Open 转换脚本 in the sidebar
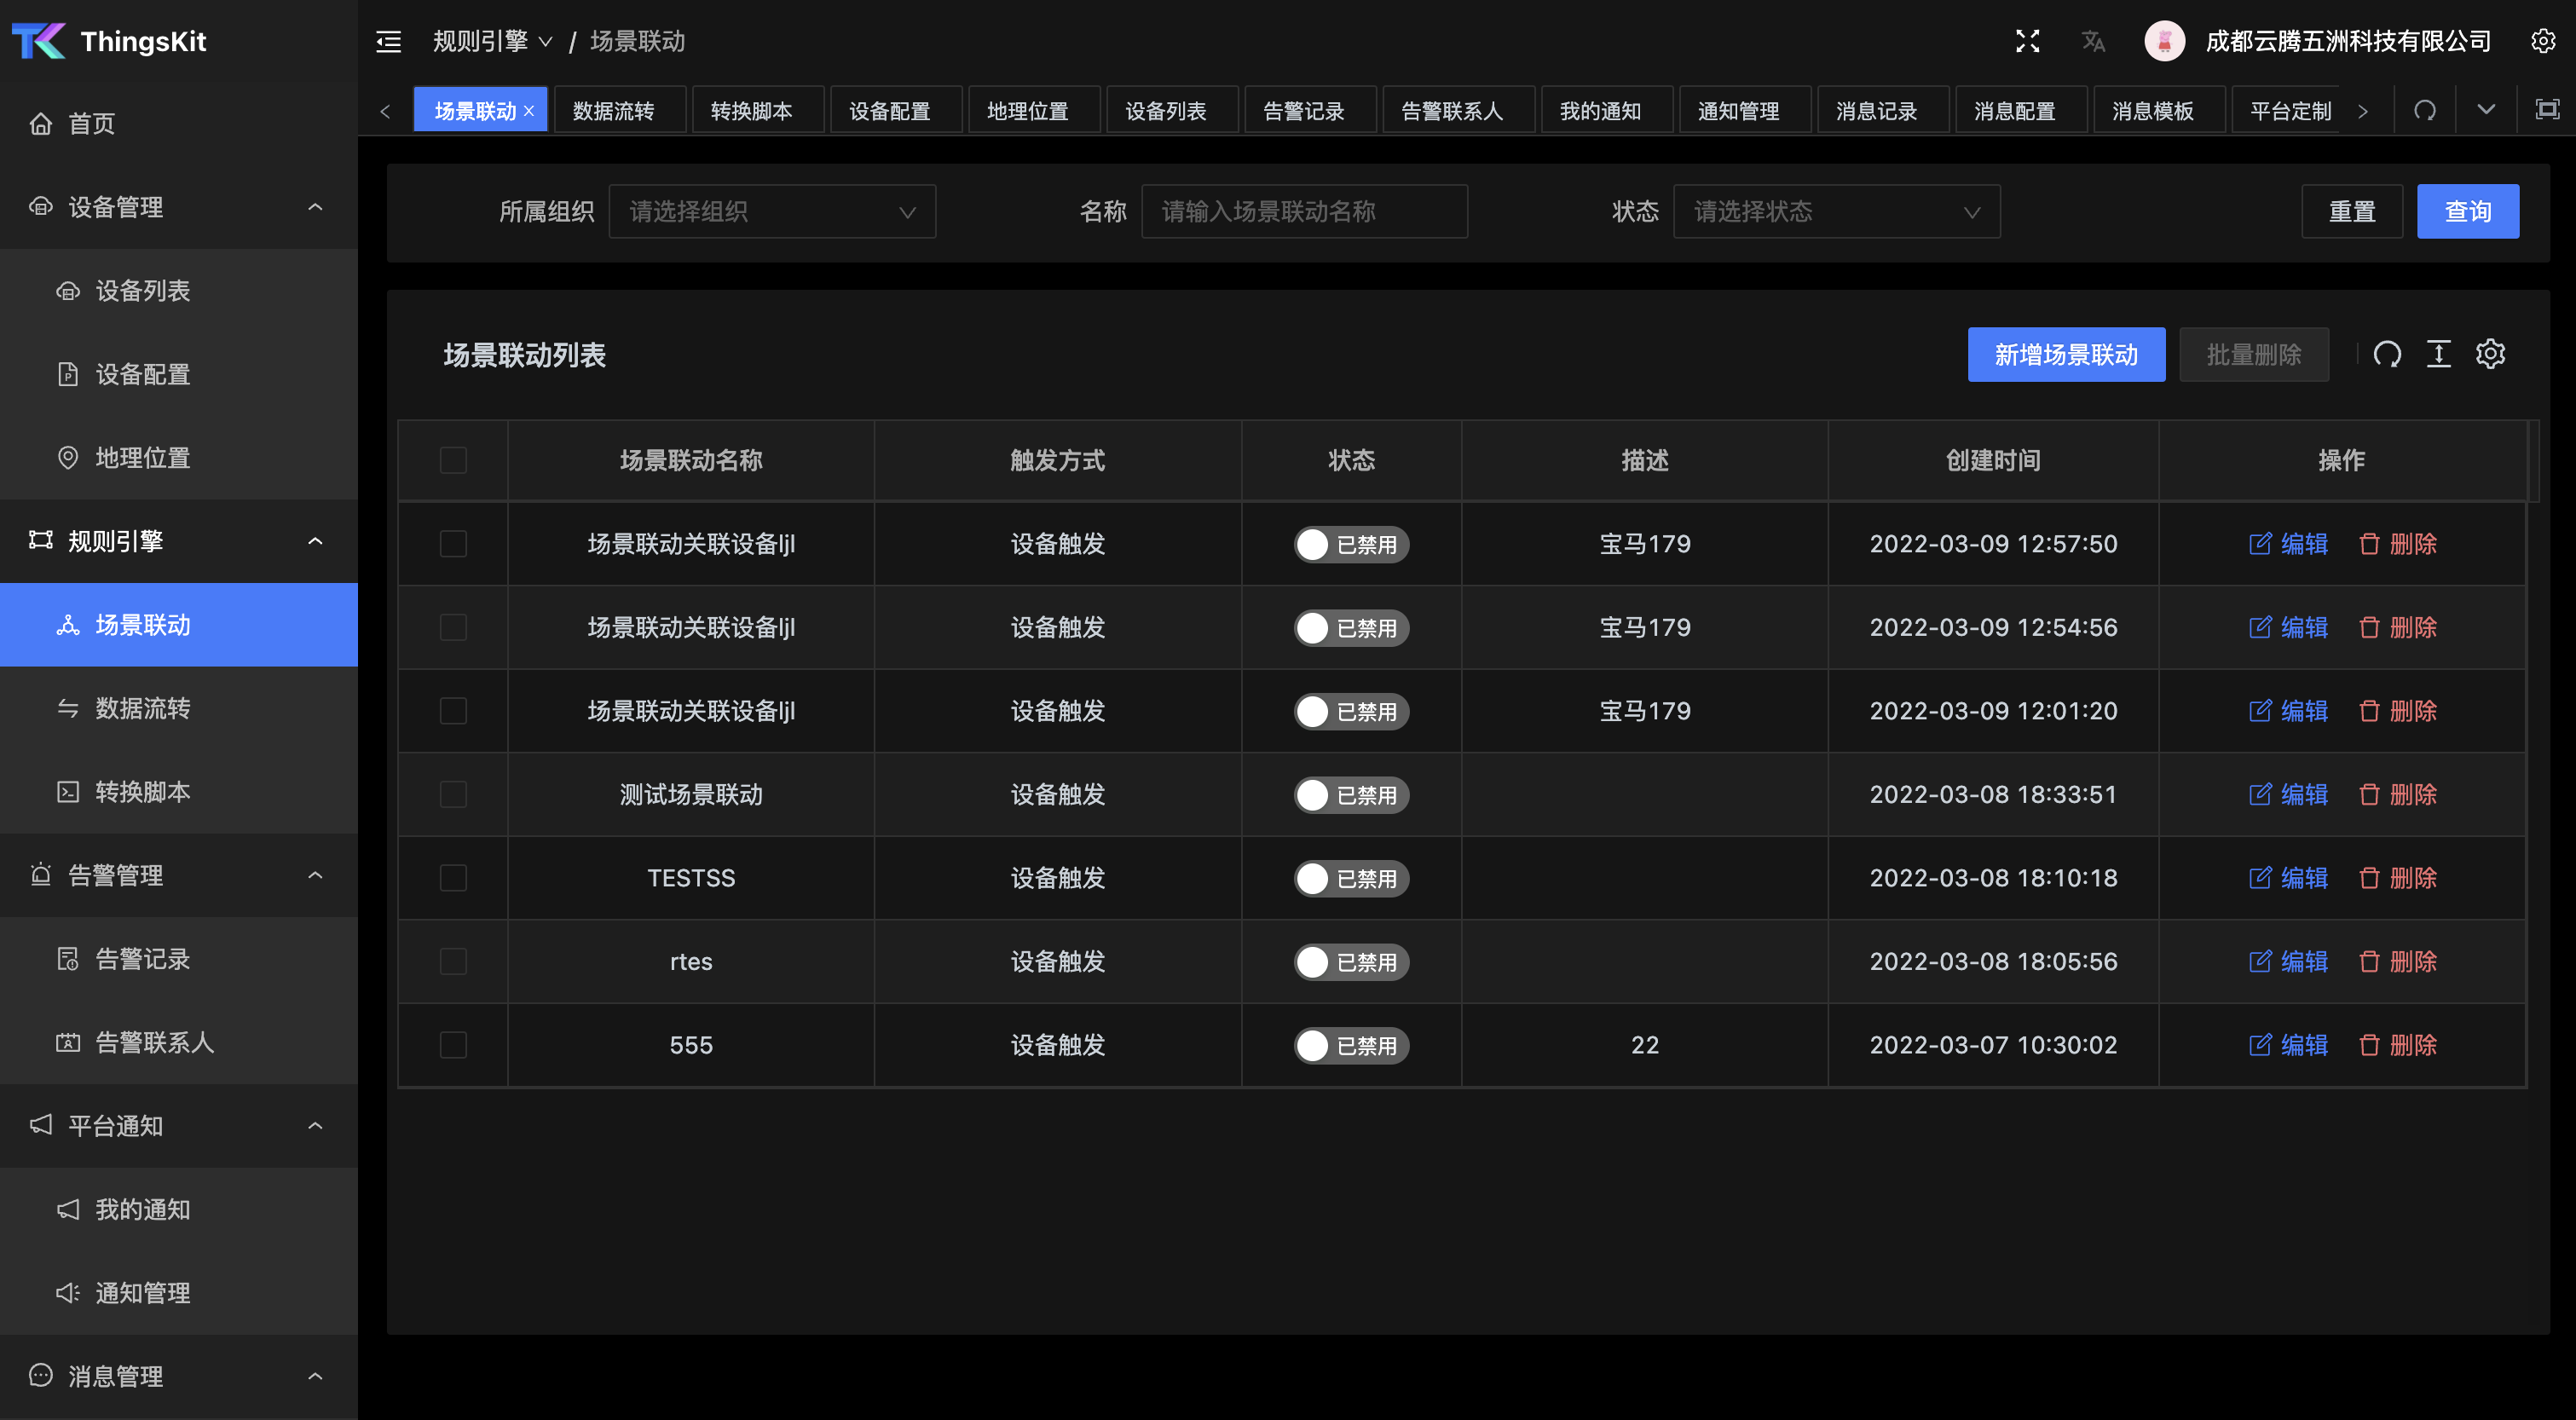Screen dimensions: 2576x1420 [179, 791]
